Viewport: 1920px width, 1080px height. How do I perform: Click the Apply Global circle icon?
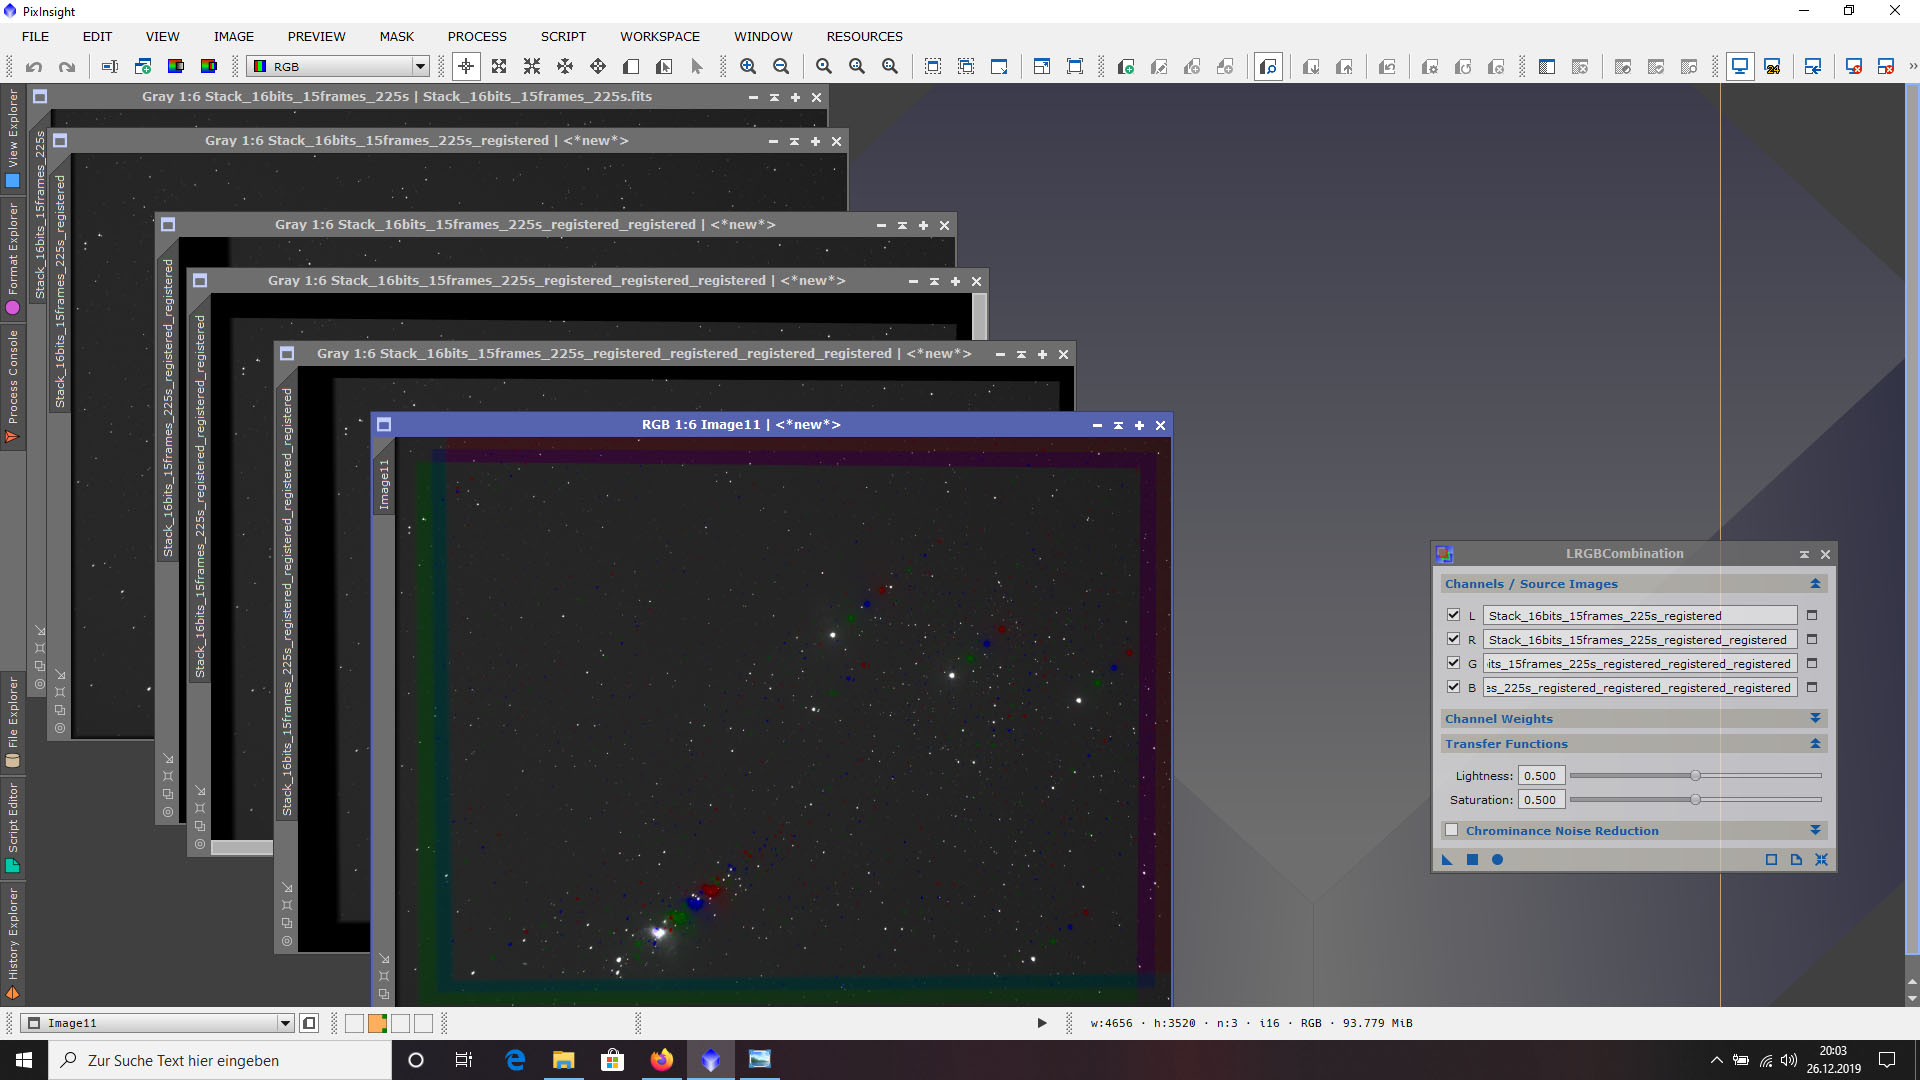coord(1497,860)
